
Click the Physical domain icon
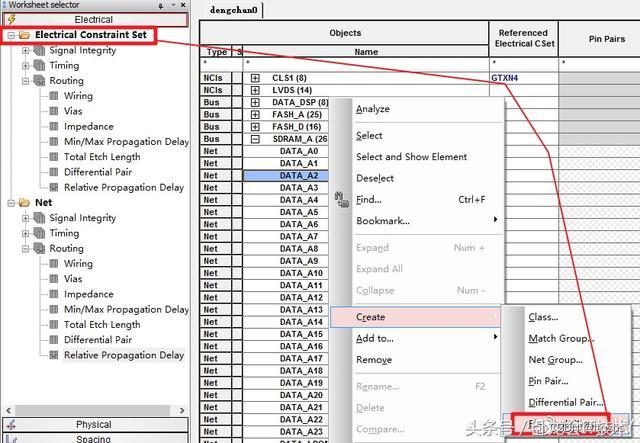coord(13,425)
